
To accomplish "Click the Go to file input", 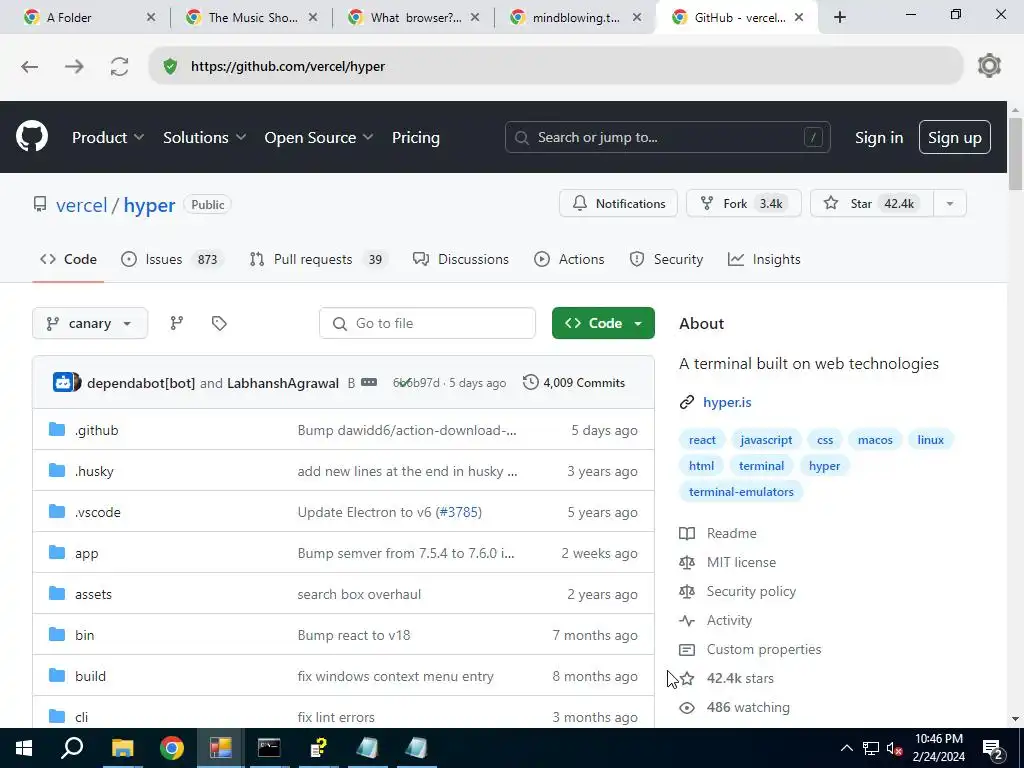I will pyautogui.click(x=427, y=323).
